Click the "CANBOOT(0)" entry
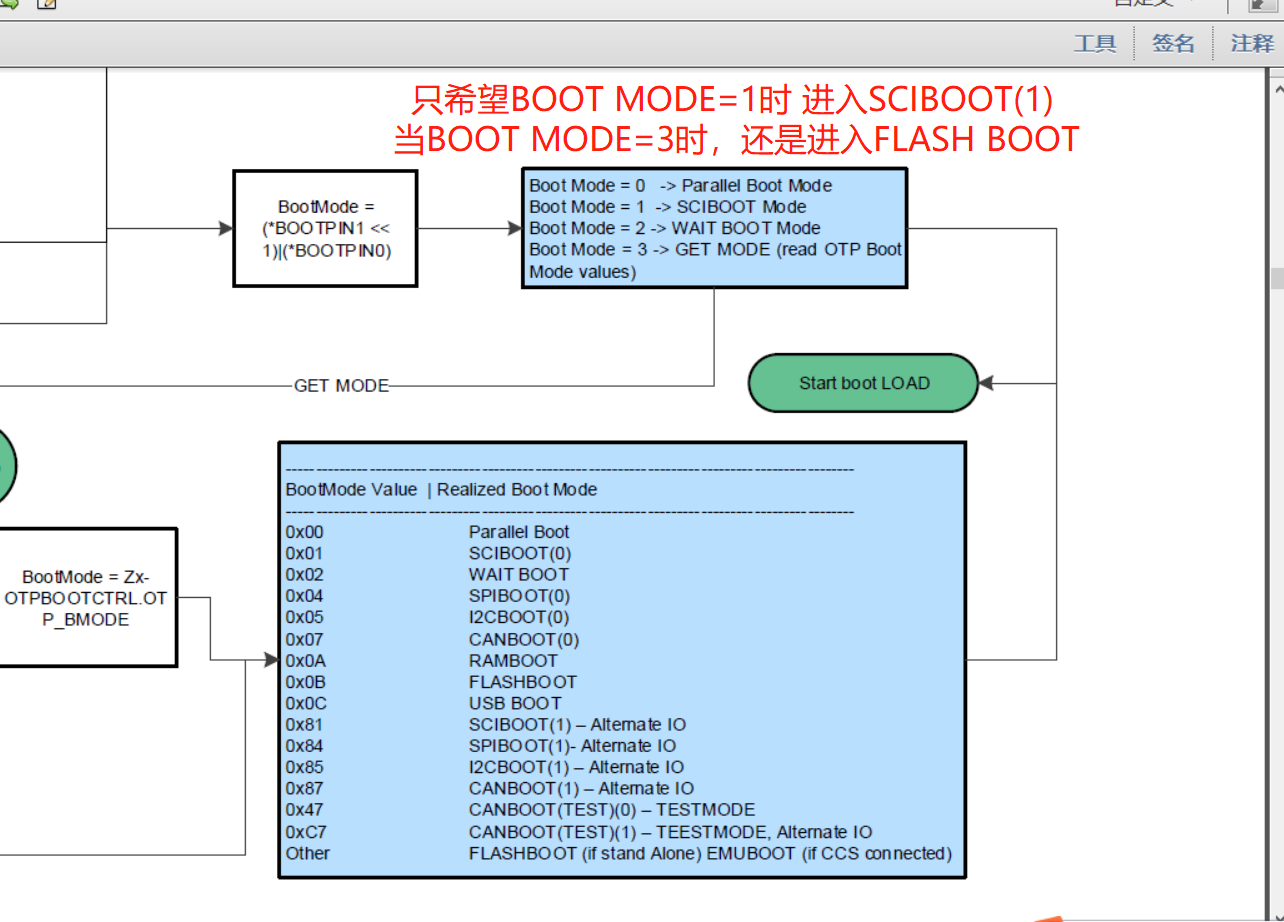Viewport: 1284px width, 922px height. tap(524, 639)
